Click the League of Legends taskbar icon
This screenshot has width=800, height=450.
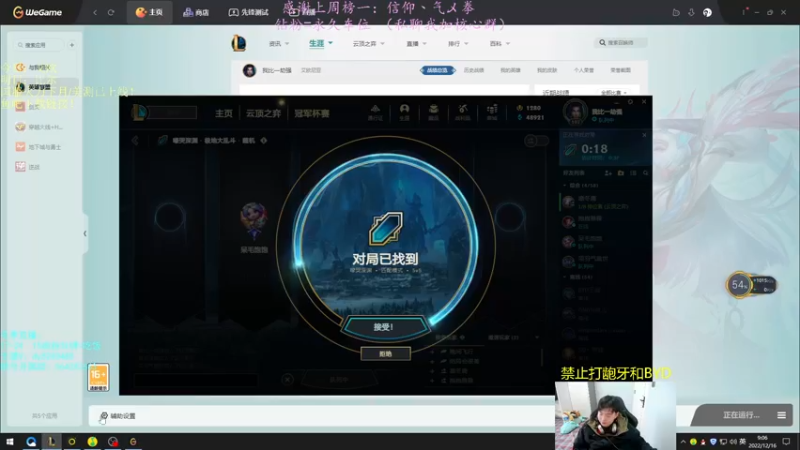52,442
